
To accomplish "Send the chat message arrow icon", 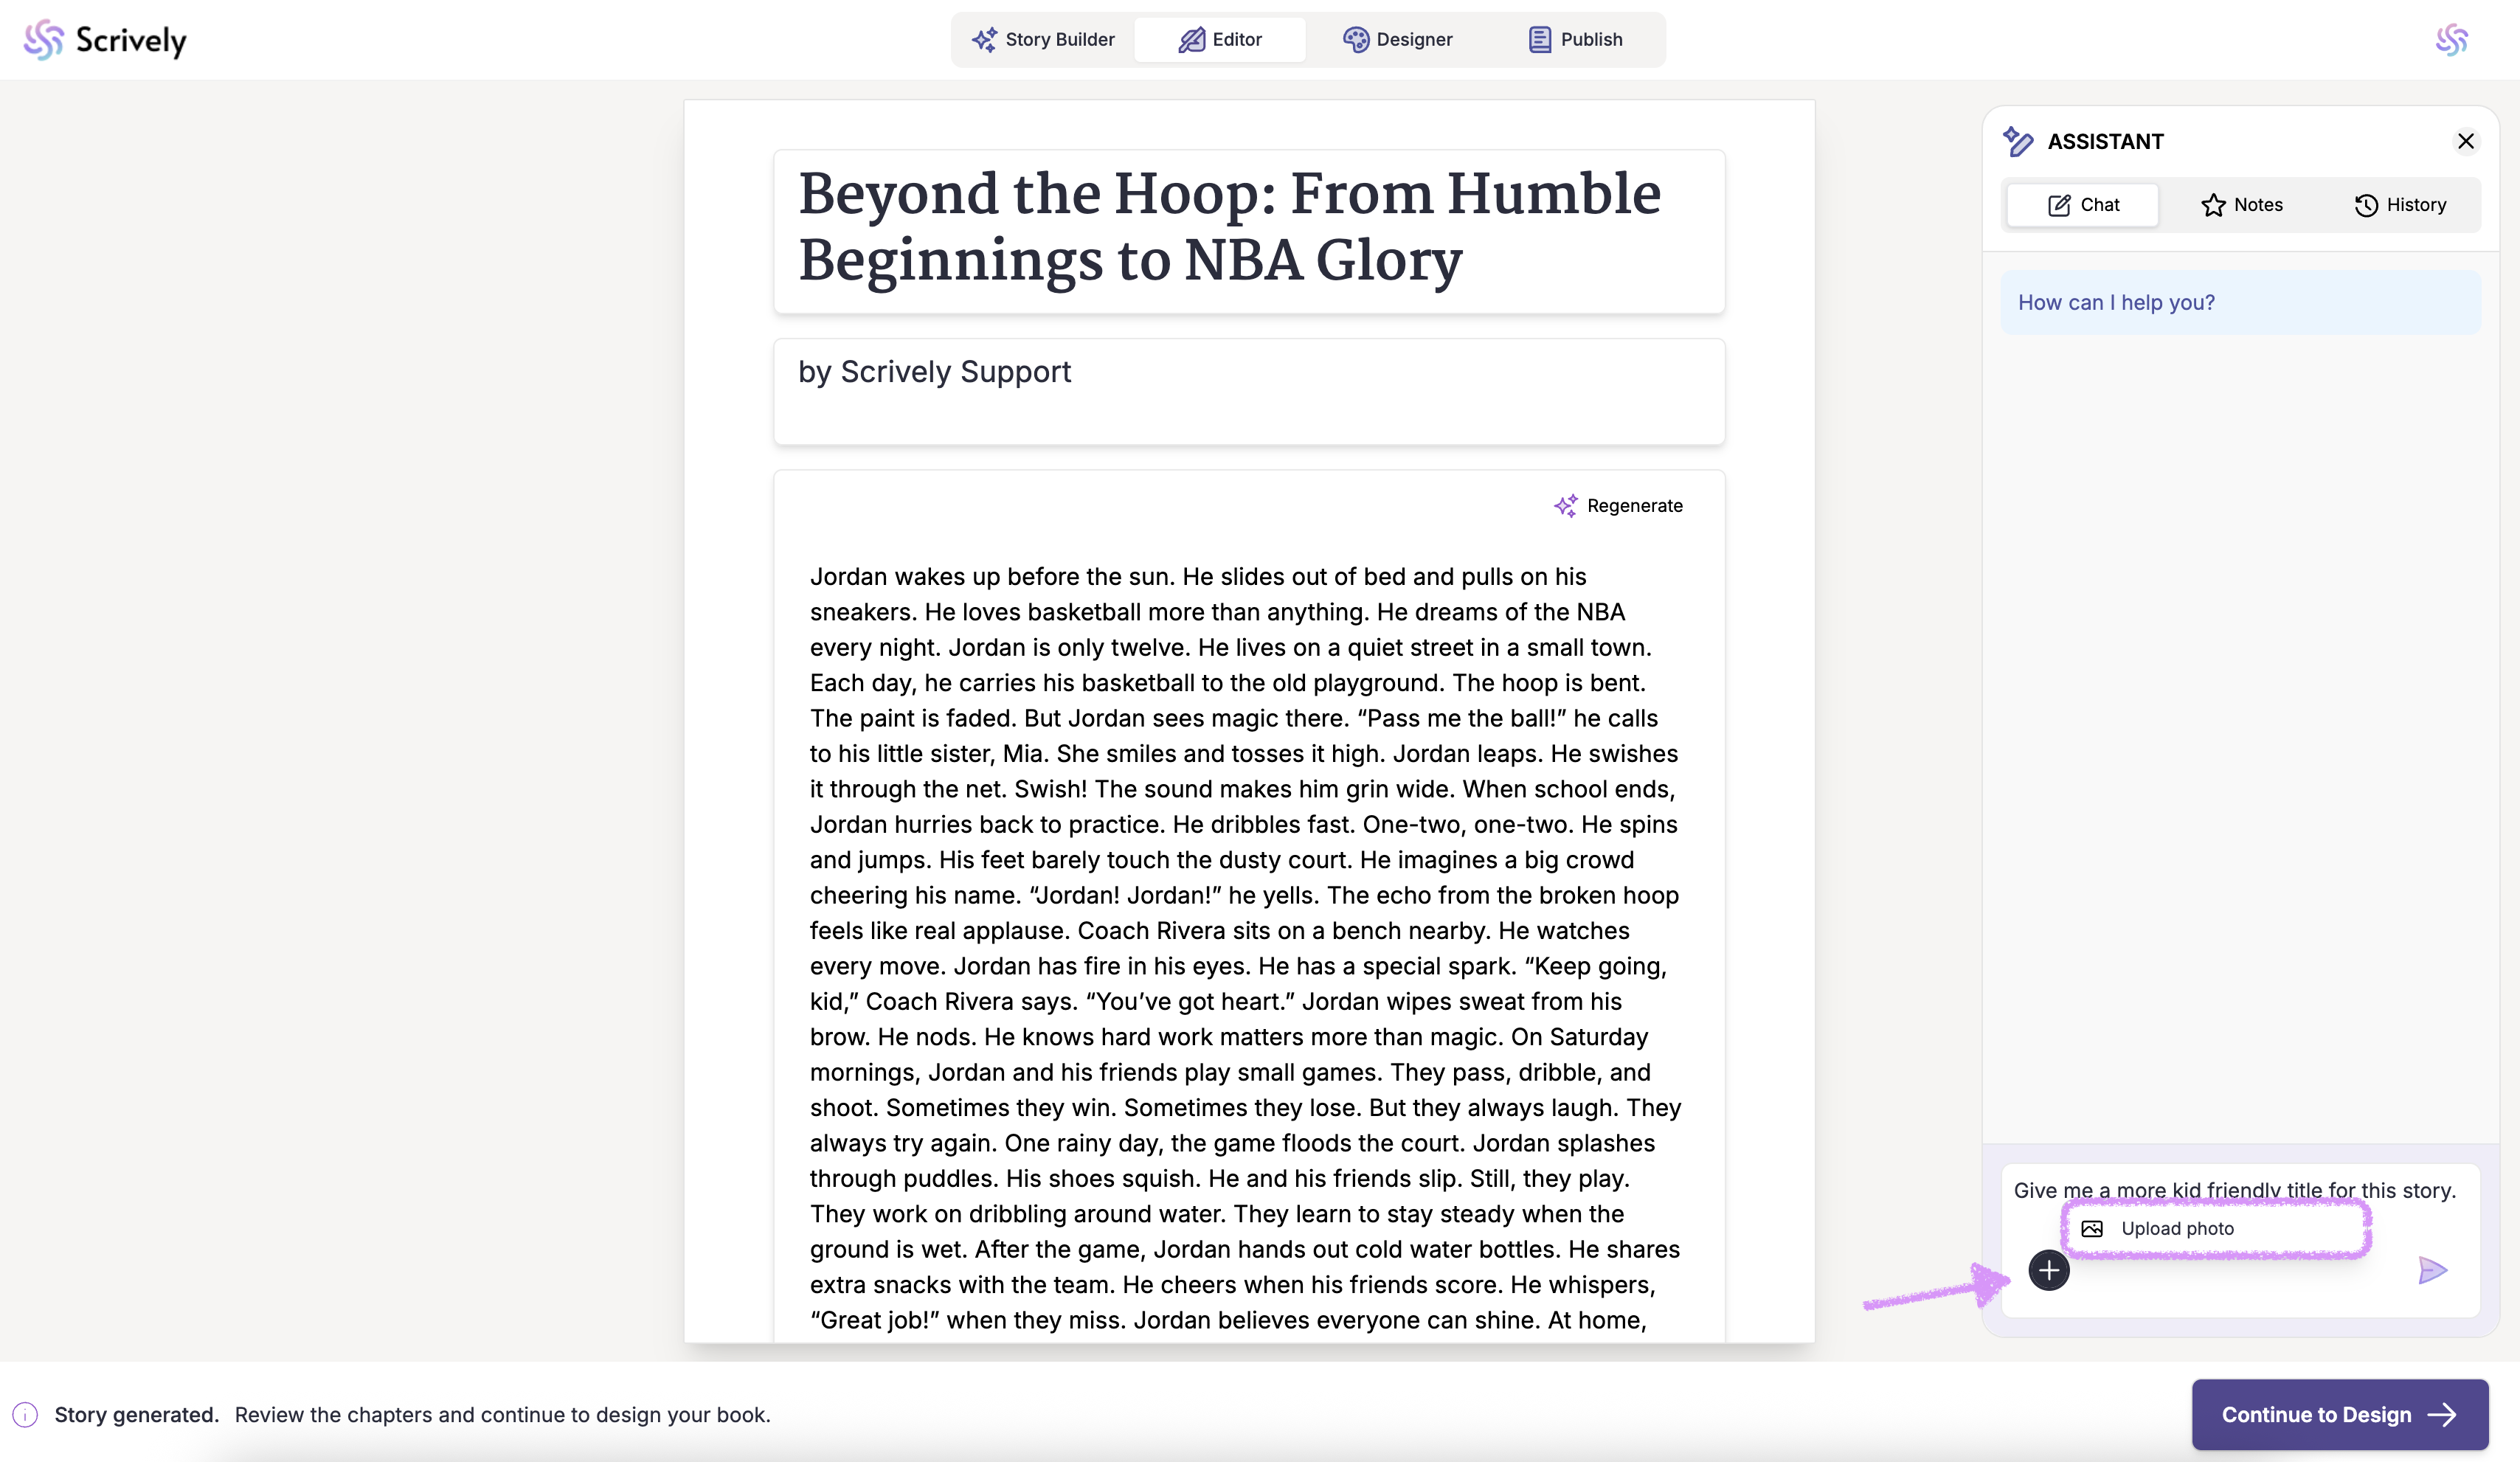I will (x=2431, y=1271).
